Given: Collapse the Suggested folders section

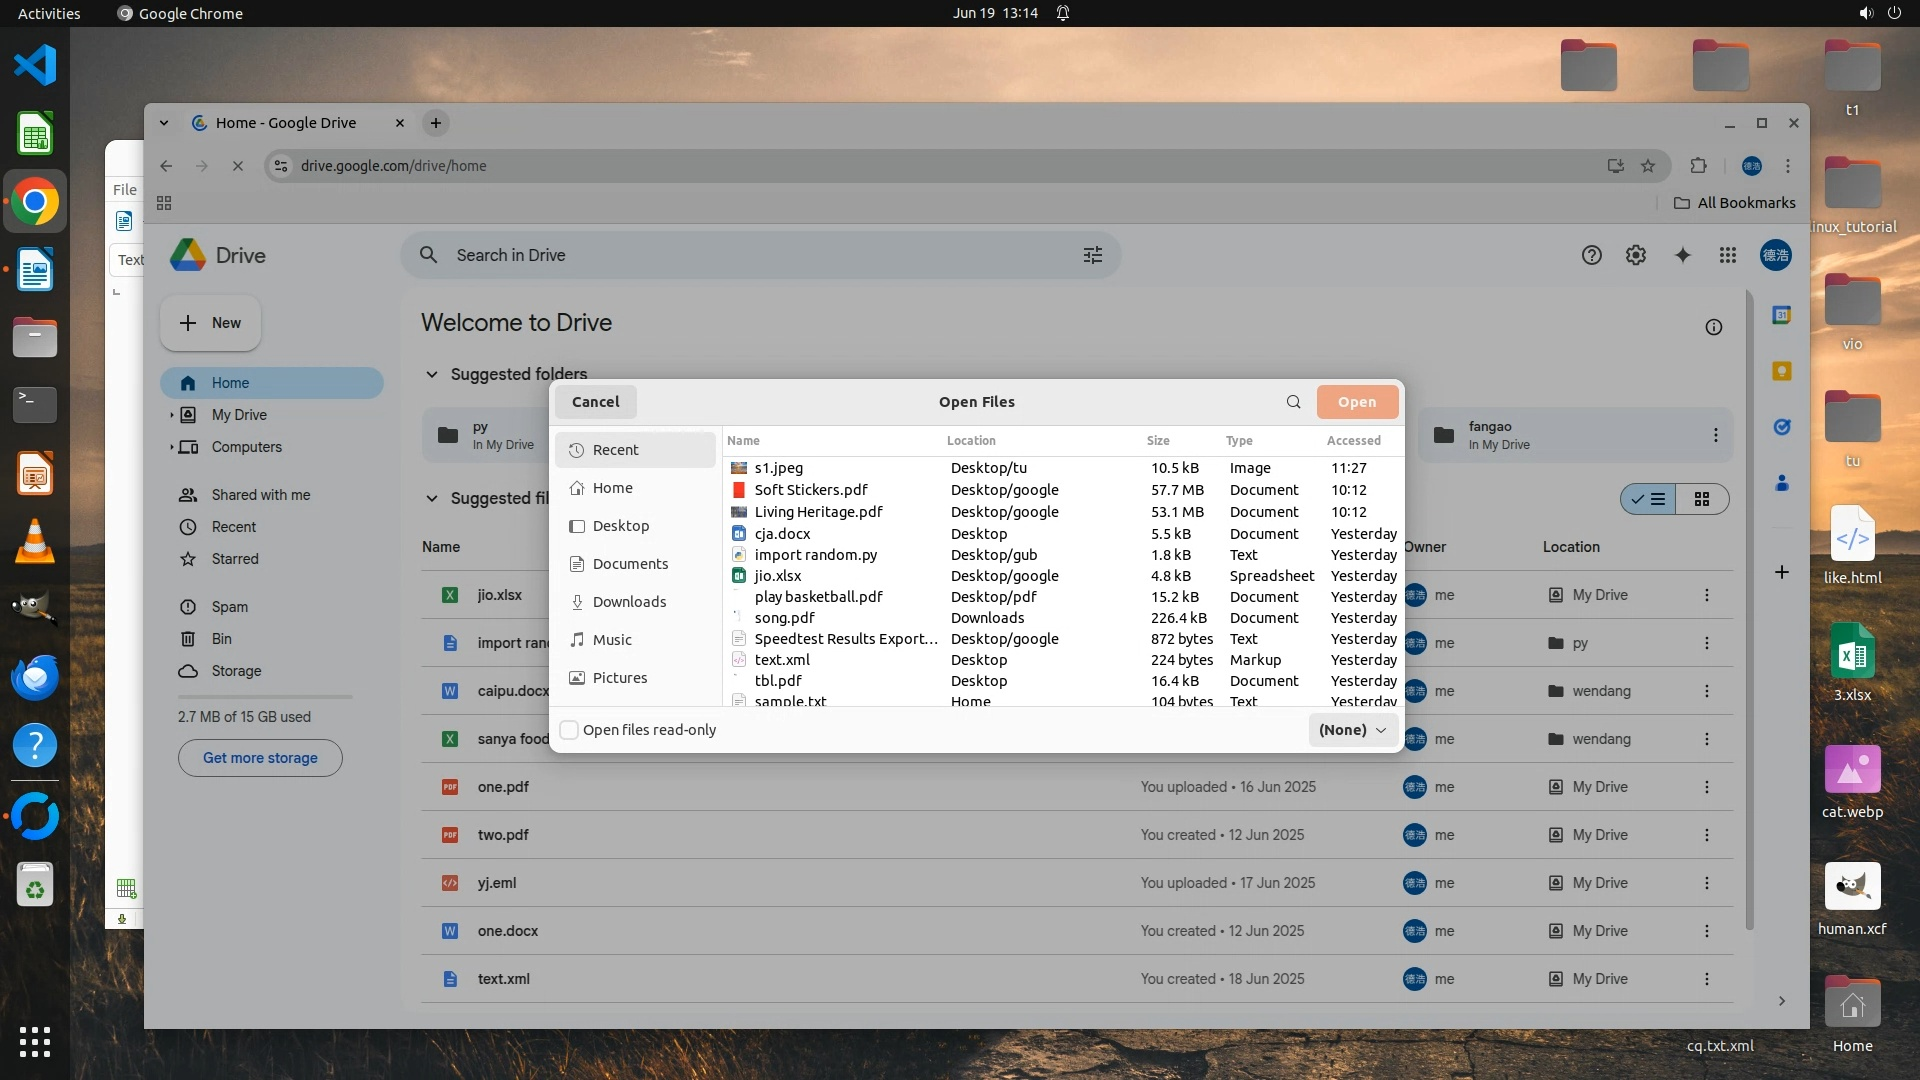Looking at the screenshot, I should coord(432,374).
